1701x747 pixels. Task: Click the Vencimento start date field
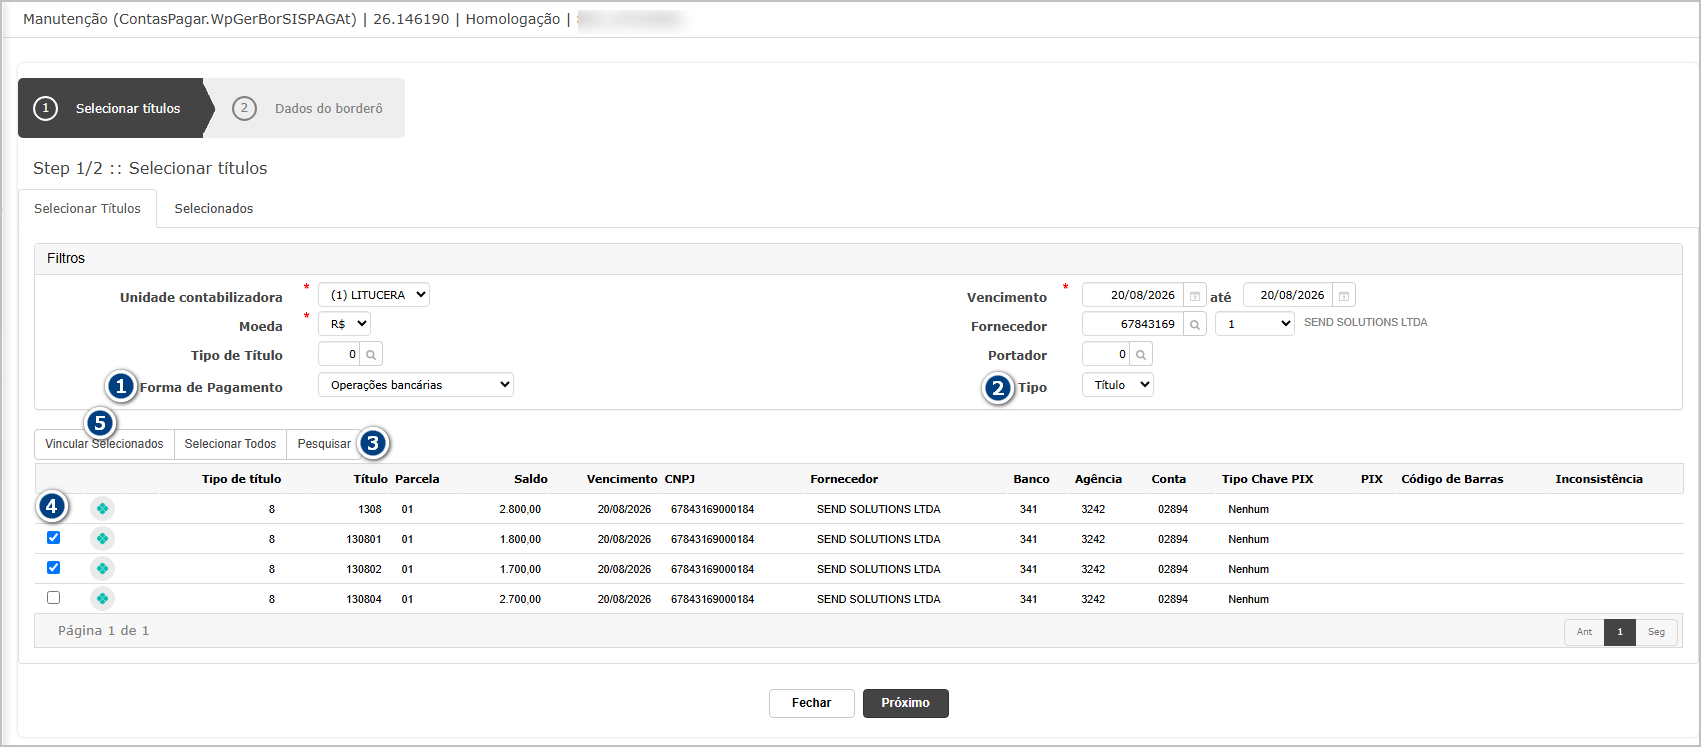coord(1133,296)
